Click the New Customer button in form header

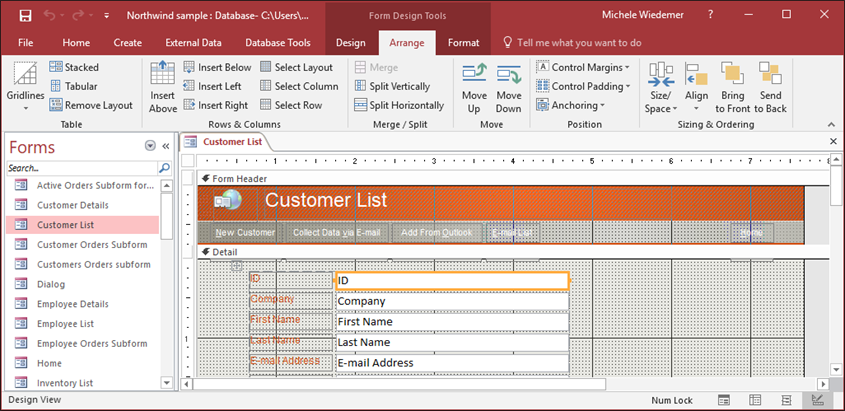(245, 233)
